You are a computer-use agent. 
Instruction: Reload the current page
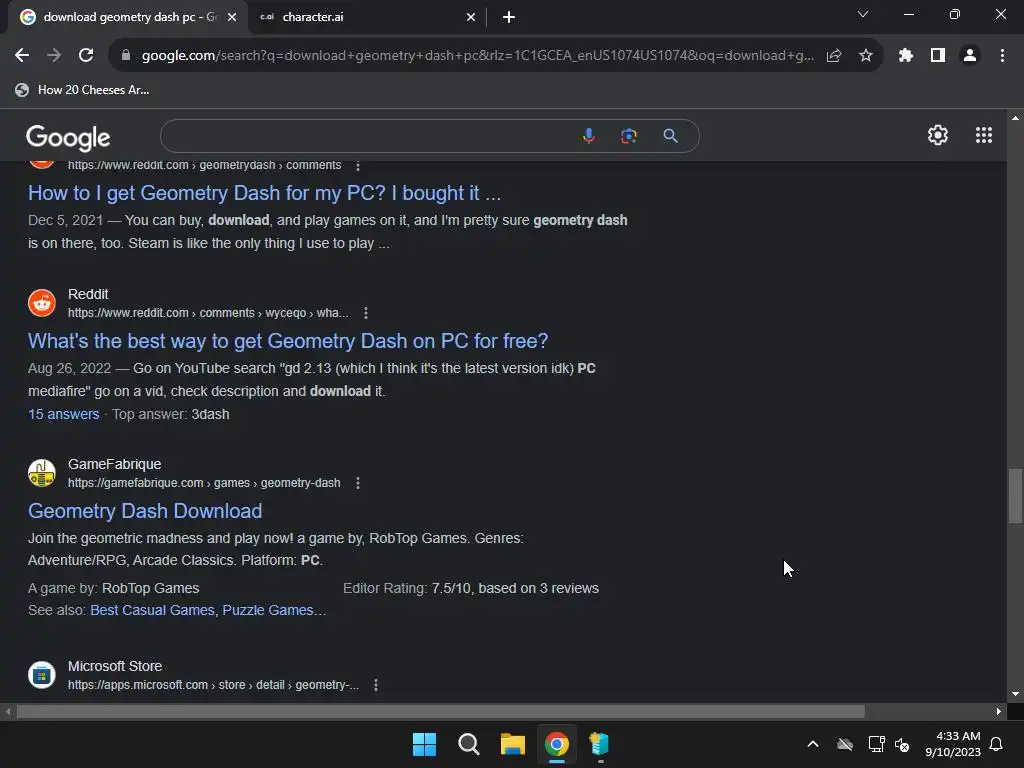pos(86,56)
